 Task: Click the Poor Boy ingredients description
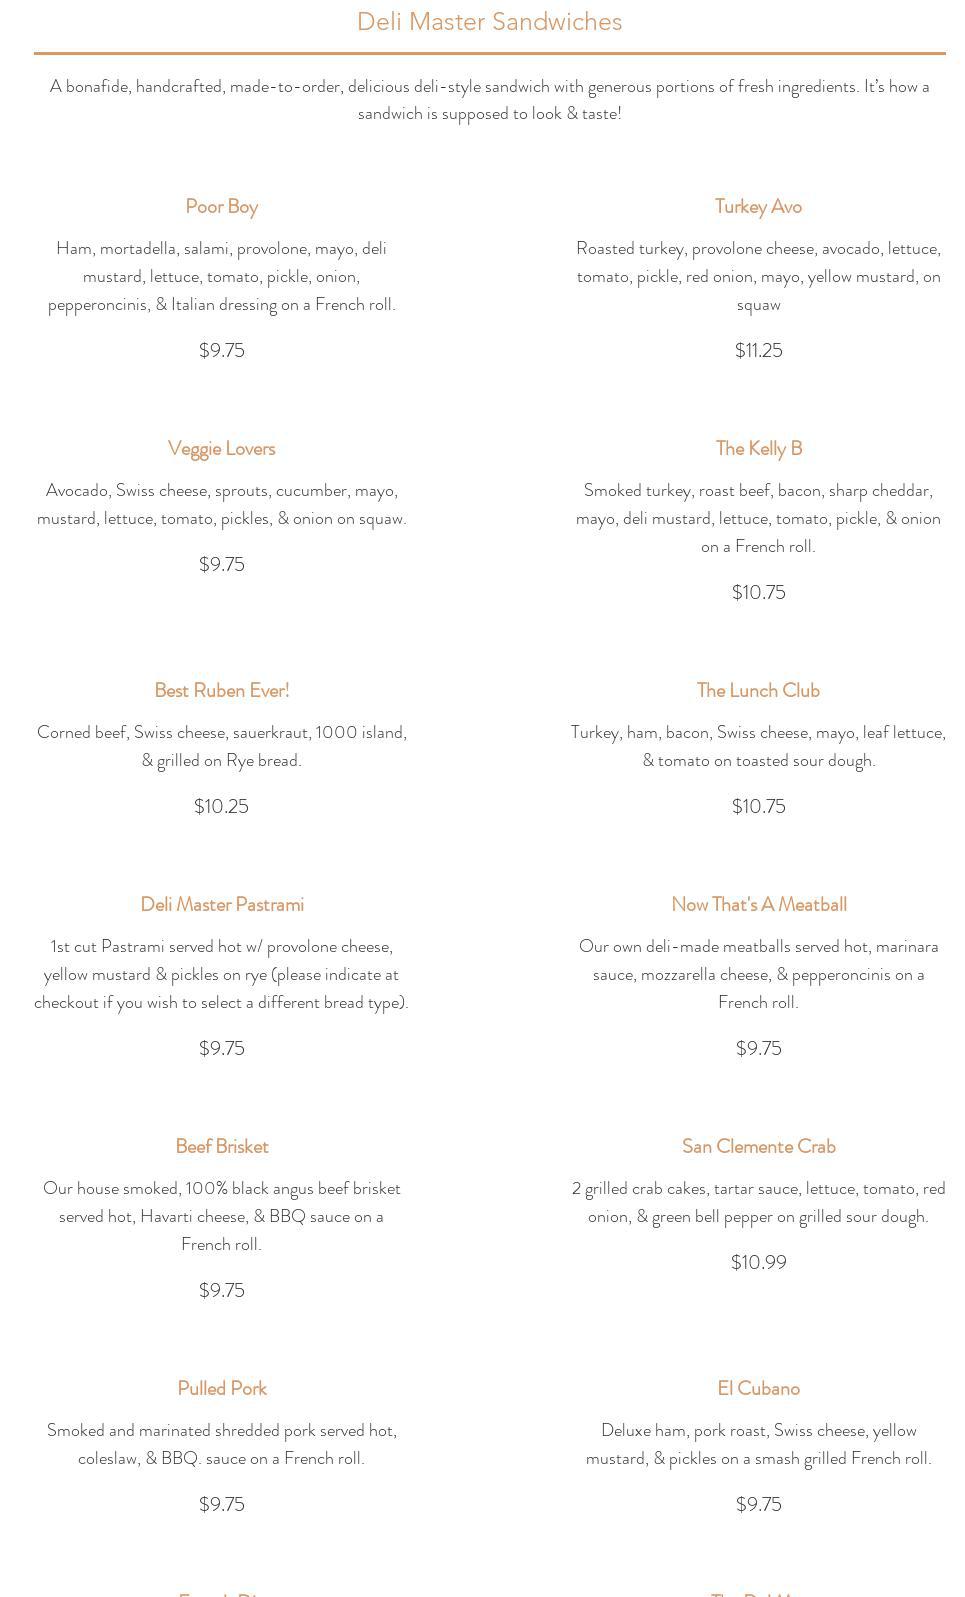coord(222,277)
